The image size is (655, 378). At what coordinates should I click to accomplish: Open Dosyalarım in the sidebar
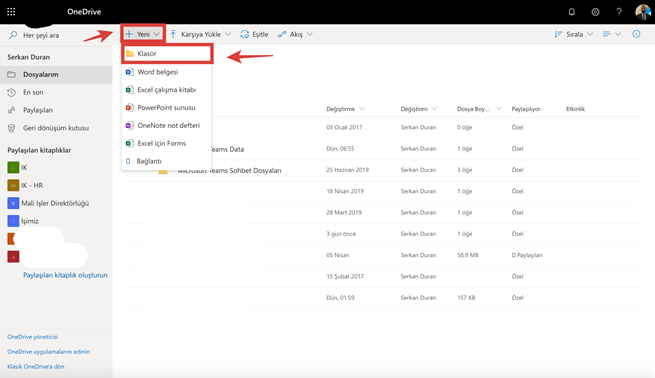pos(56,74)
